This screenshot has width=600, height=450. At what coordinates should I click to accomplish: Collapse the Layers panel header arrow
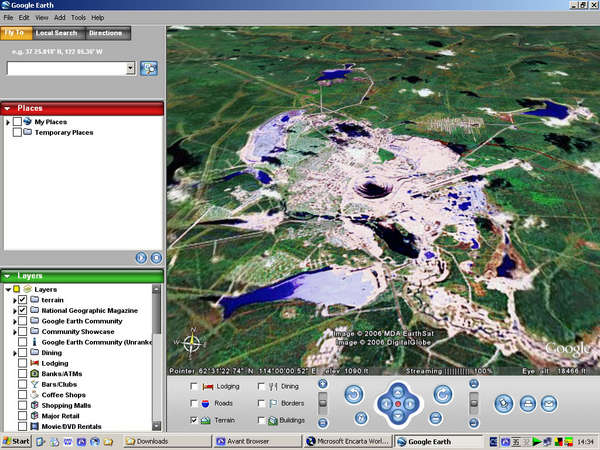pyautogui.click(x=7, y=276)
